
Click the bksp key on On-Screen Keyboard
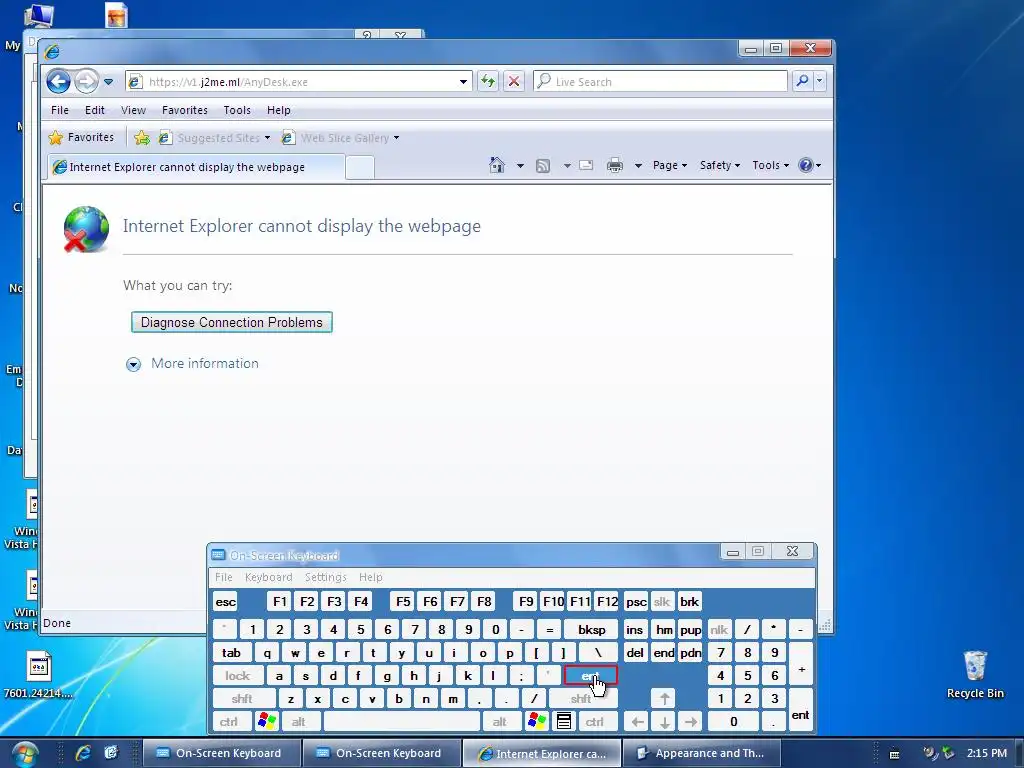592,630
